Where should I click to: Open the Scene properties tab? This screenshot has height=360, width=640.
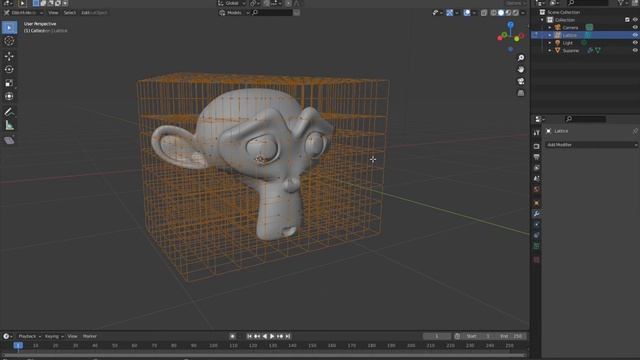tap(536, 178)
